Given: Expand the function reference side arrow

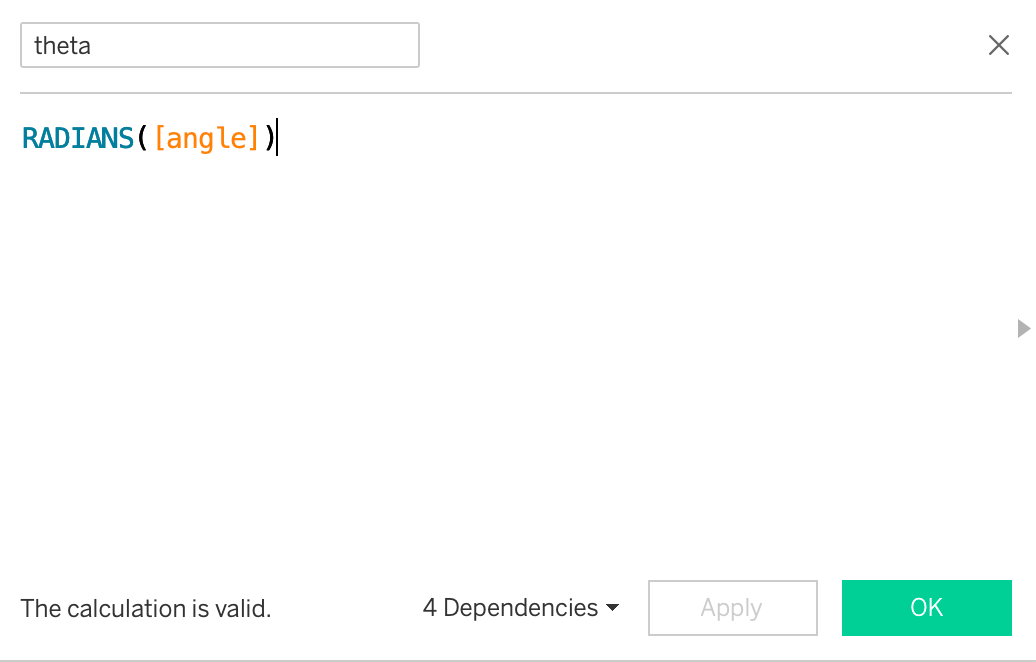Looking at the screenshot, I should tap(1023, 328).
